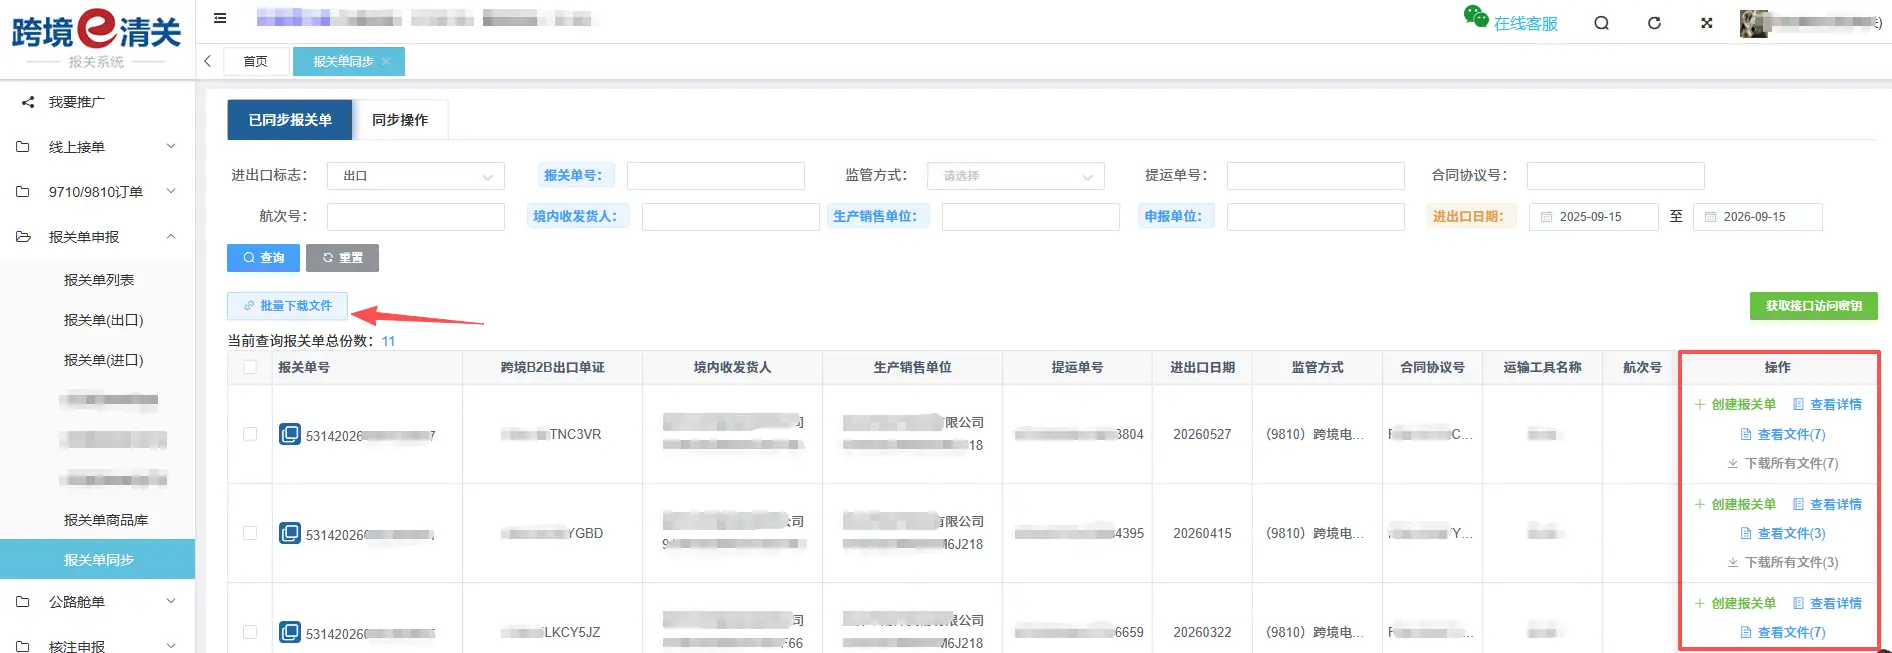Select the 已同步报关单 tab

(x=290, y=120)
